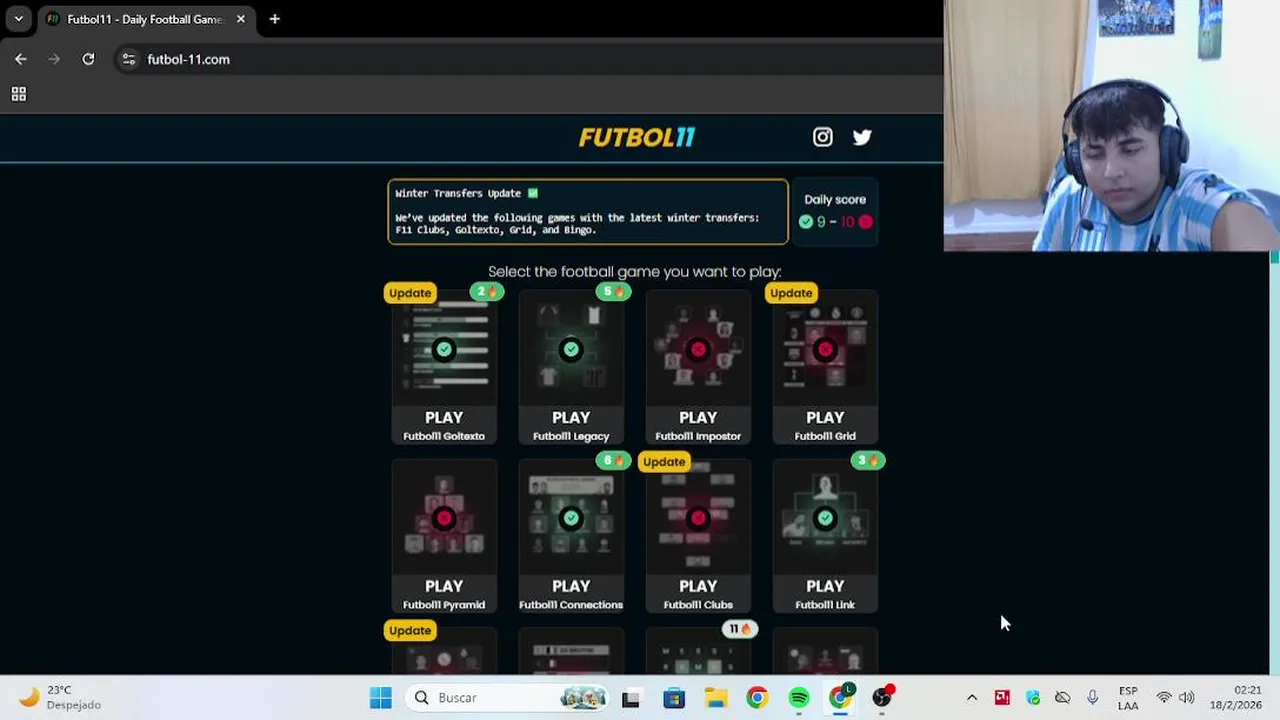Screen dimensions: 1280x720
Task: Click the Impostor game thumbnail image
Action: (x=698, y=349)
